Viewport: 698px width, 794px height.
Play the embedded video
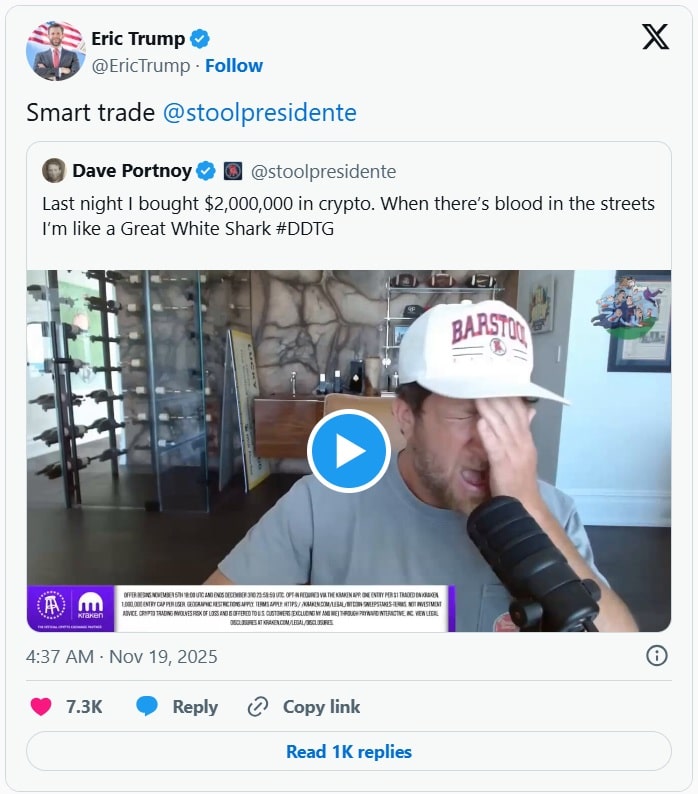click(x=349, y=451)
